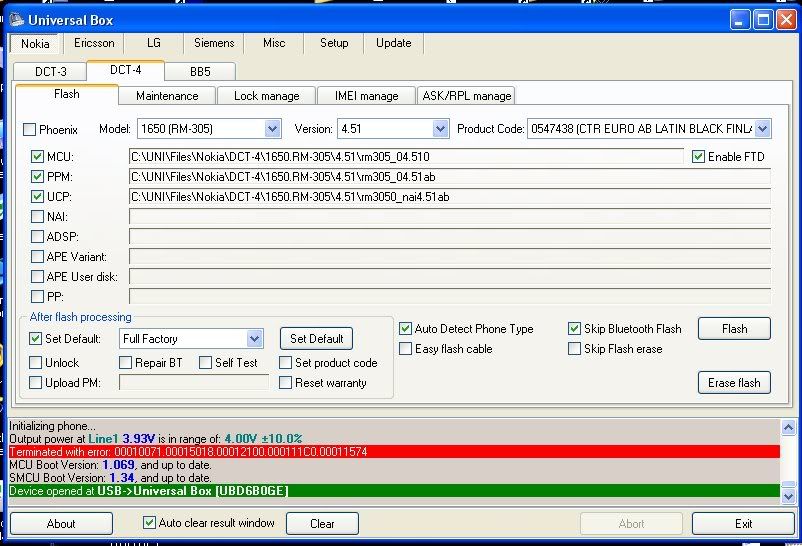The width and height of the screenshot is (802, 546).
Task: Select the Nokia tab
Action: 35,43
